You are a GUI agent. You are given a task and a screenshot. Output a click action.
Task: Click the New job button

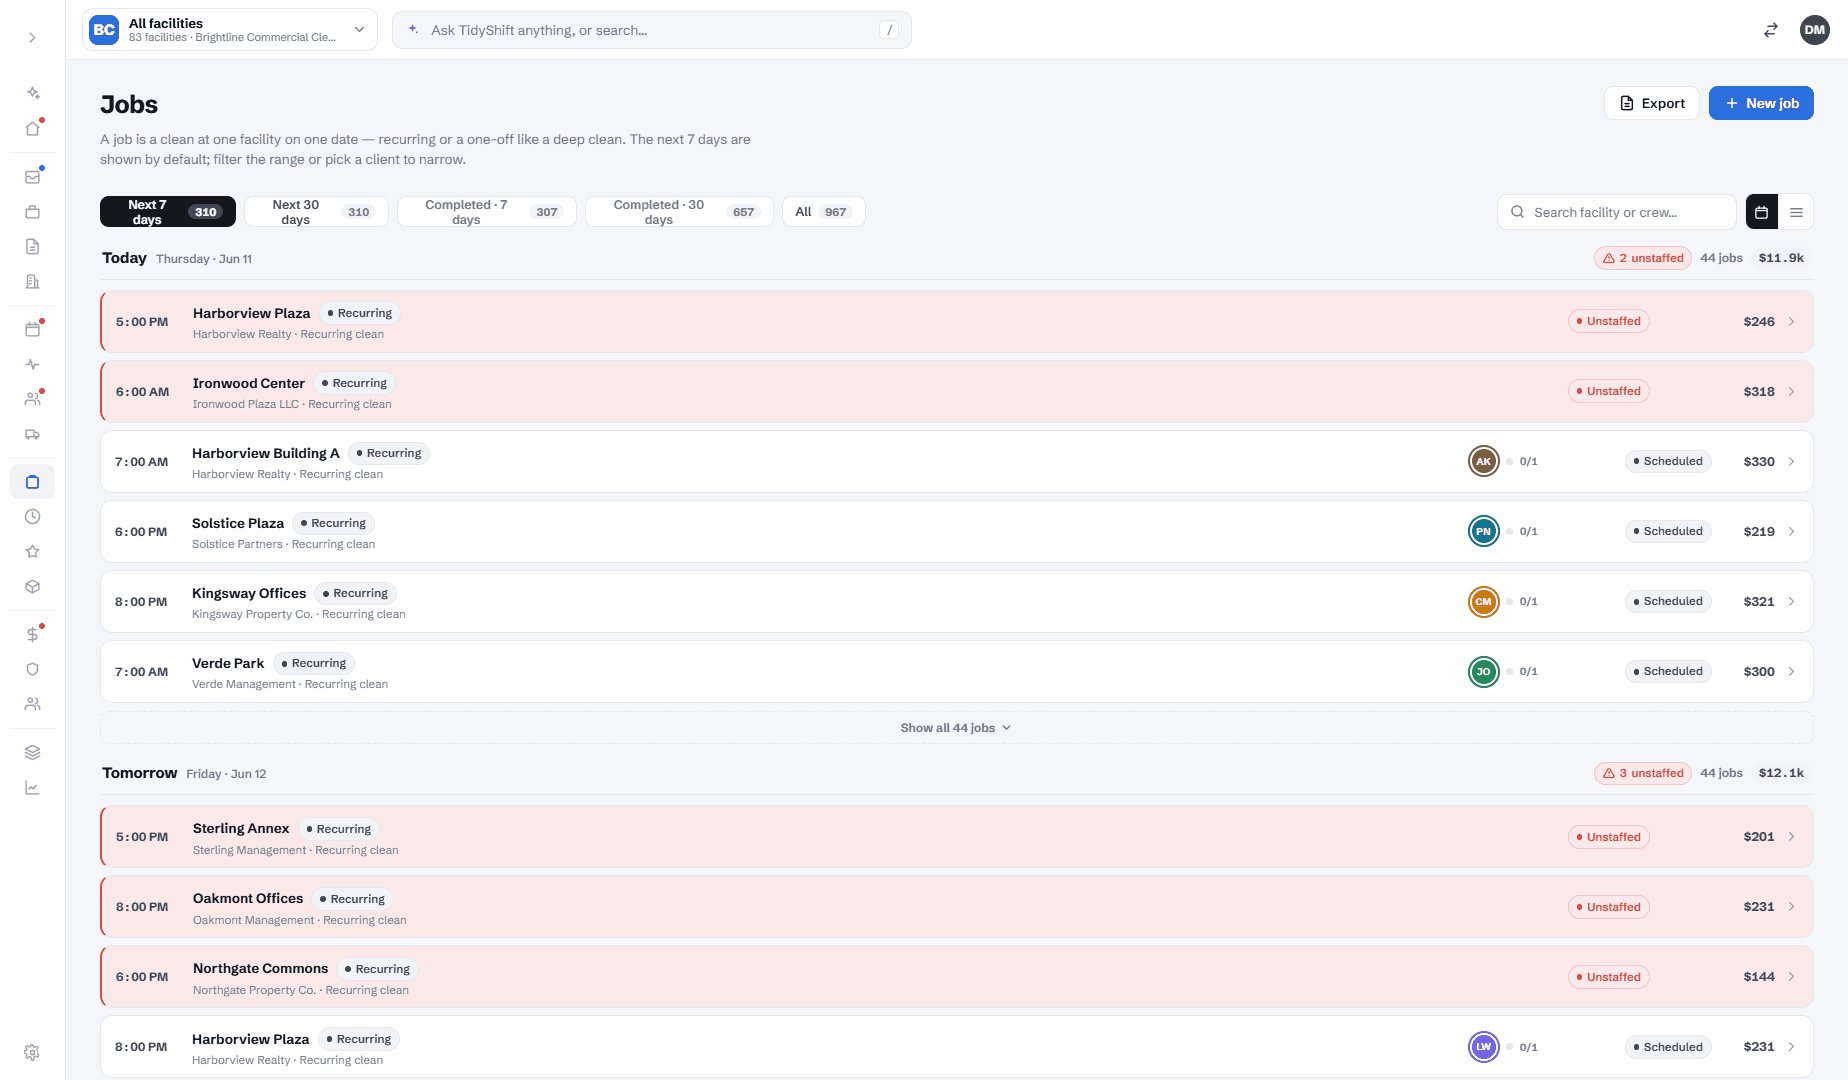click(x=1761, y=103)
